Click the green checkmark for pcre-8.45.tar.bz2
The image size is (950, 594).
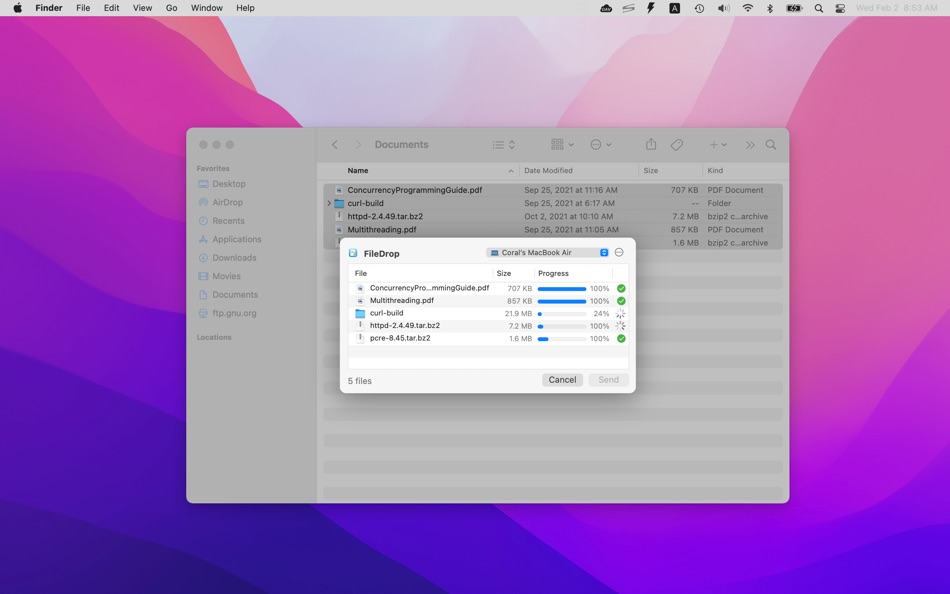pyautogui.click(x=621, y=339)
